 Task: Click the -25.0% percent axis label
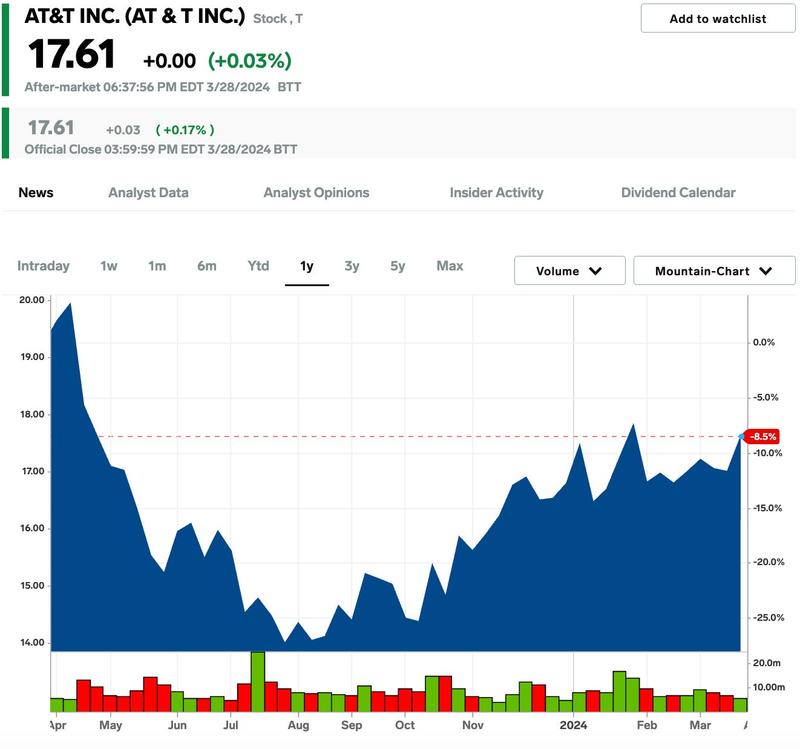point(768,618)
